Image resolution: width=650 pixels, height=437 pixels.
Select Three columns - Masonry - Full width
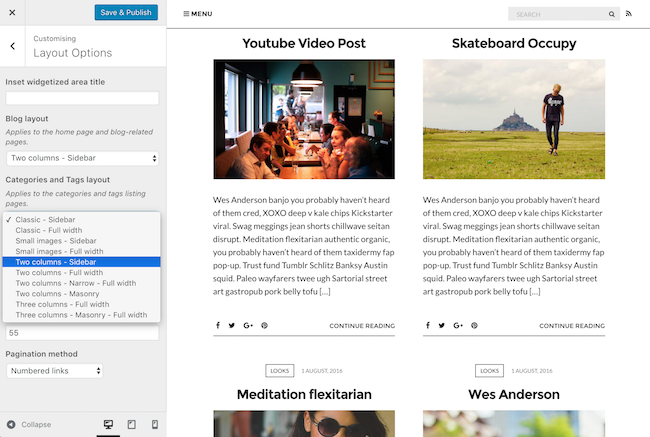click(81, 315)
